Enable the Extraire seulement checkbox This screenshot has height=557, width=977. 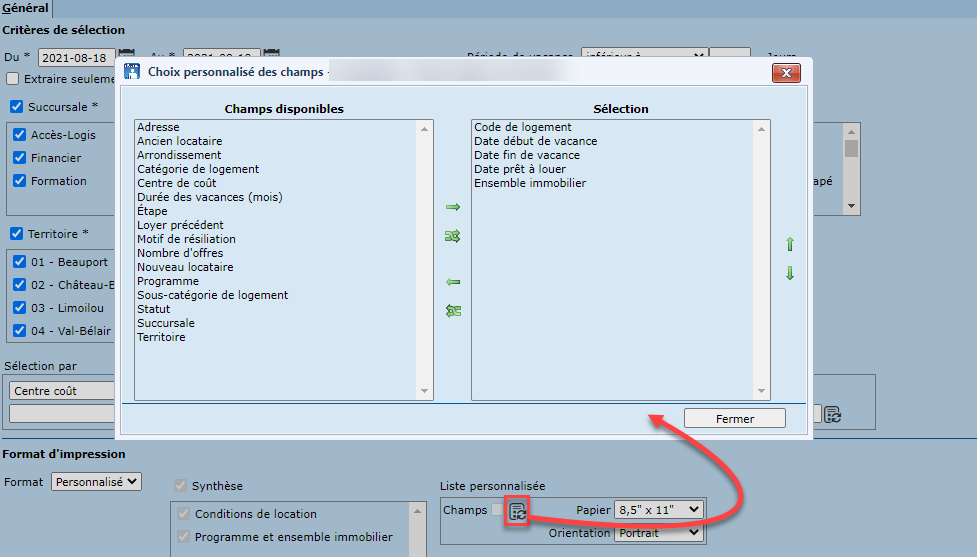click(x=13, y=79)
